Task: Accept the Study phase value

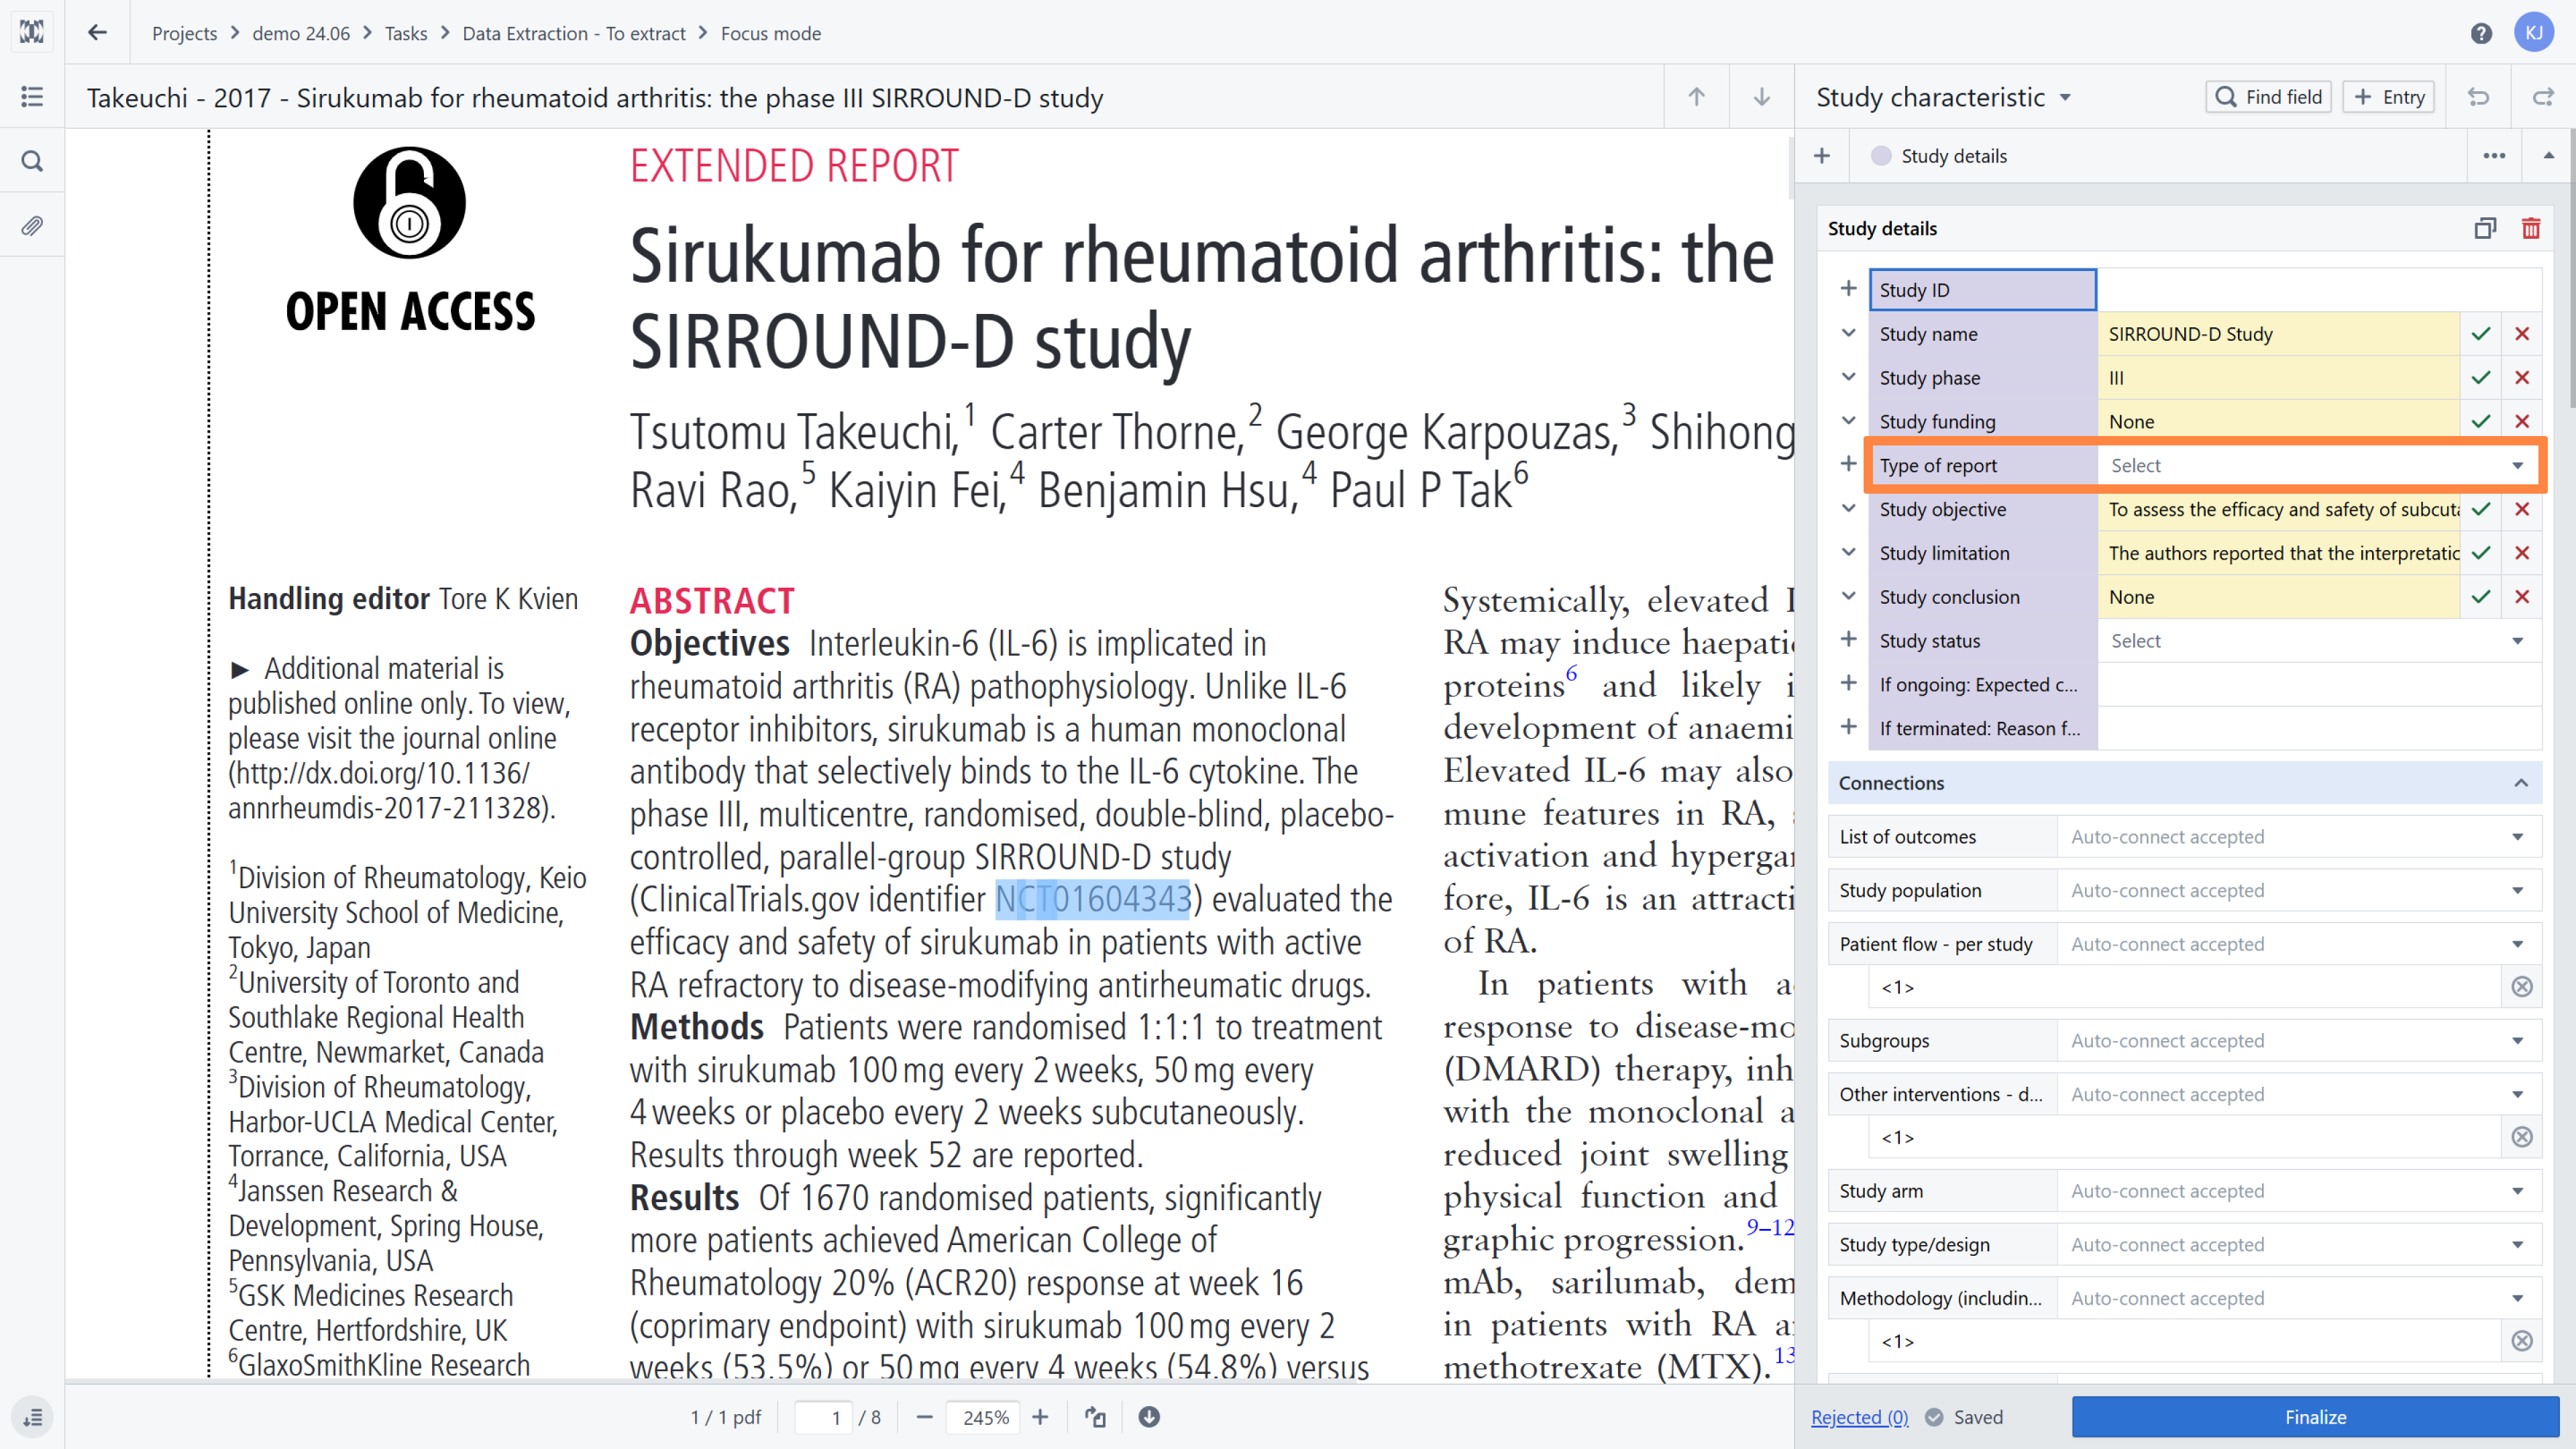Action: point(2481,378)
